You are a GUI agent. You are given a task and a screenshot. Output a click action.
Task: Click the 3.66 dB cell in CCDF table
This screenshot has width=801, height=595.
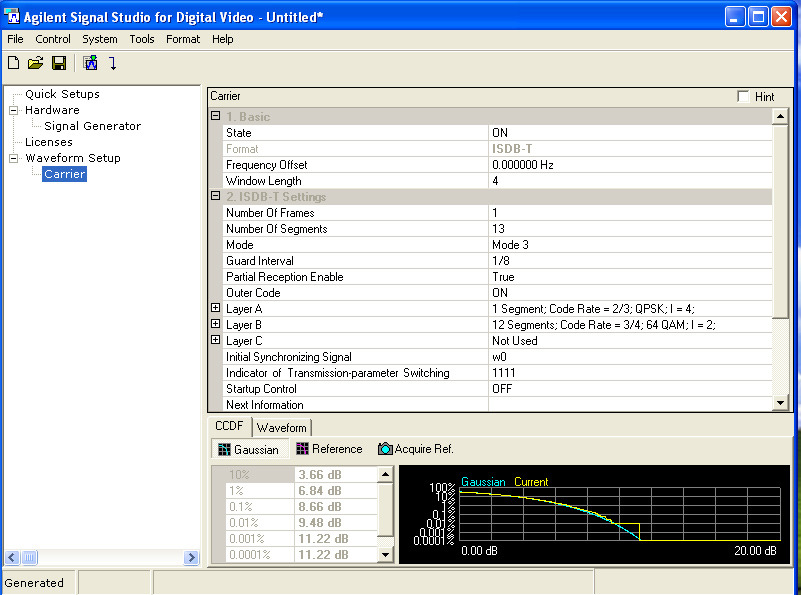point(336,474)
